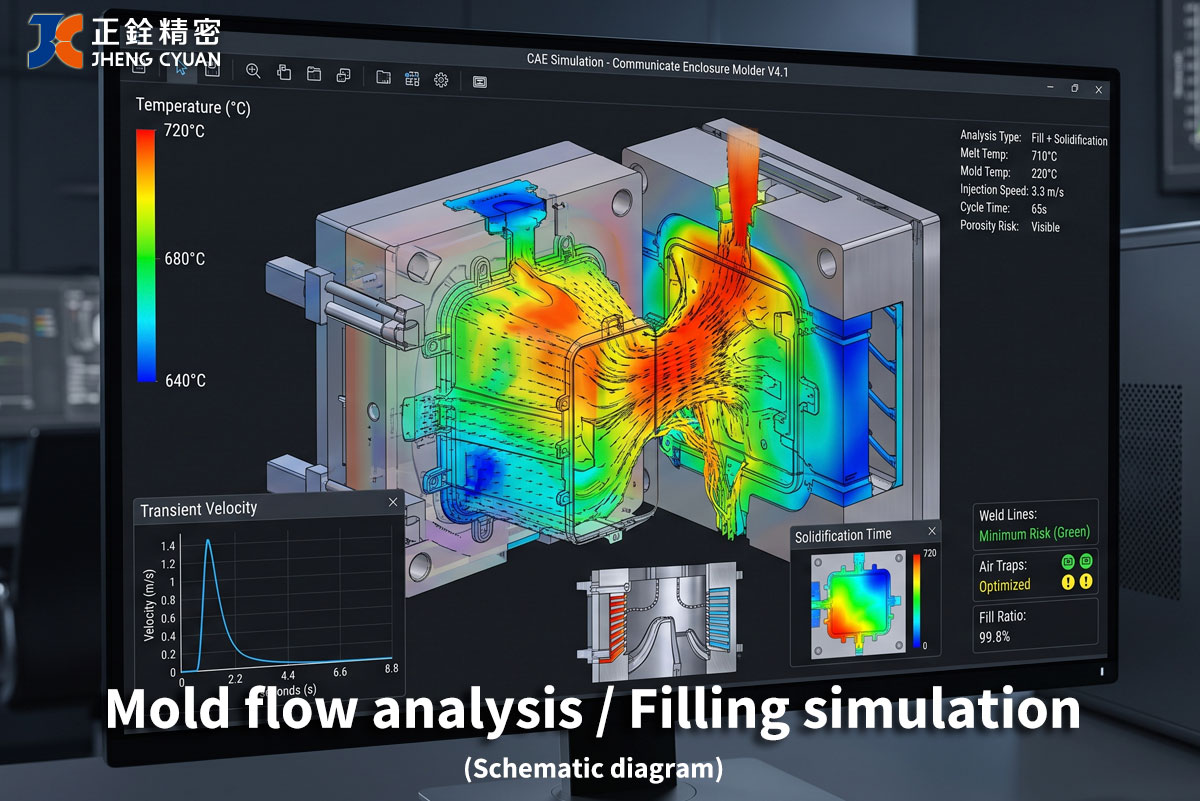This screenshot has height=801, width=1200.
Task: Close the Transient Velocity panel
Action: point(392,502)
